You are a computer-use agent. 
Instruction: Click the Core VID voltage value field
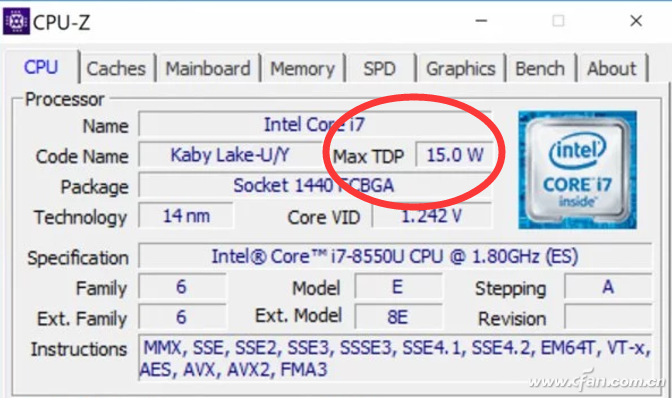[x=432, y=216]
